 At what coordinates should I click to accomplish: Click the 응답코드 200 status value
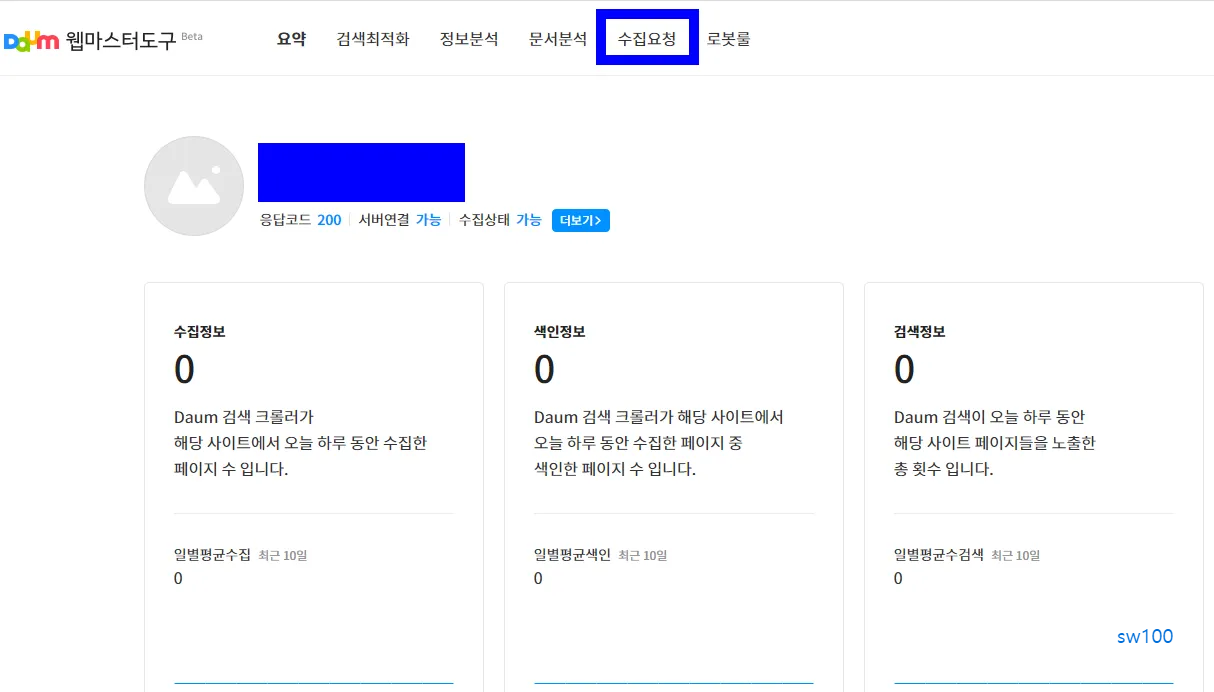point(328,220)
